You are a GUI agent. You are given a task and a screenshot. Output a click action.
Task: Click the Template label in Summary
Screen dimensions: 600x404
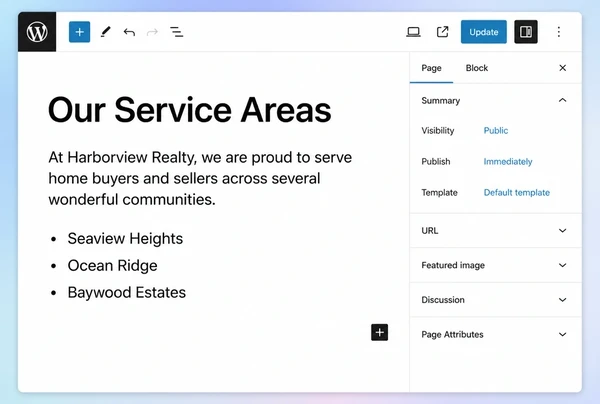click(439, 192)
